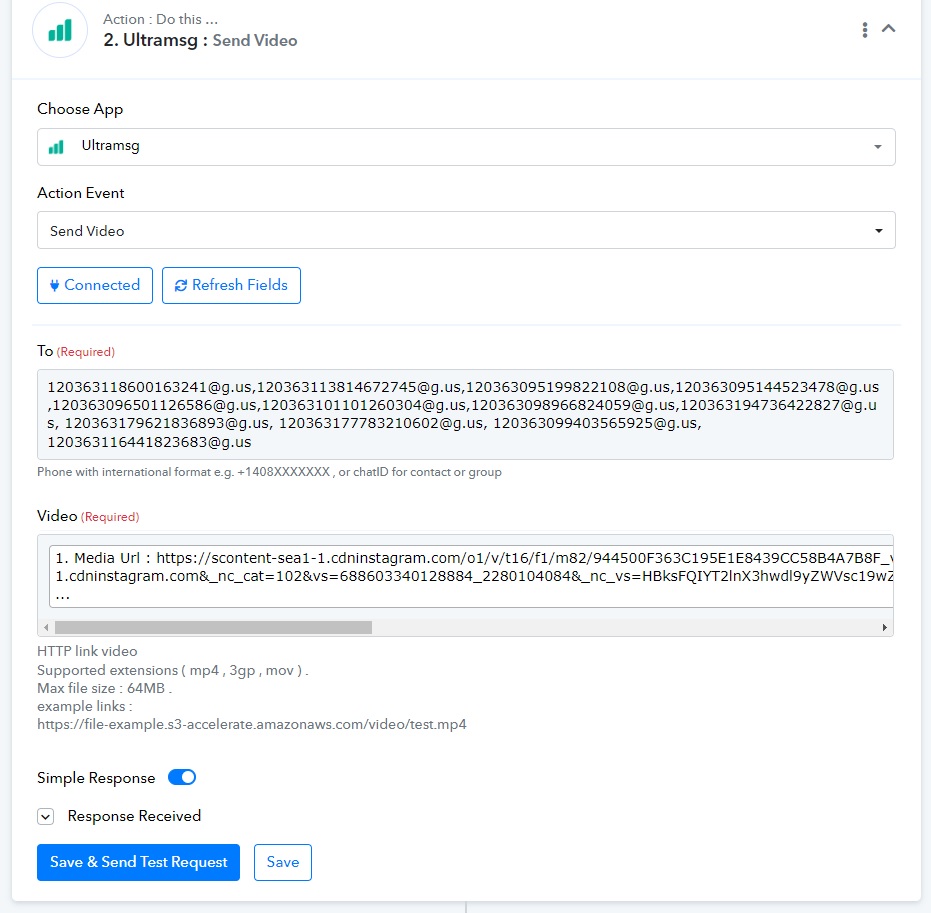This screenshot has height=913, width=931.
Task: Open the Action Event dropdown showing Send Video
Action: coord(466,230)
